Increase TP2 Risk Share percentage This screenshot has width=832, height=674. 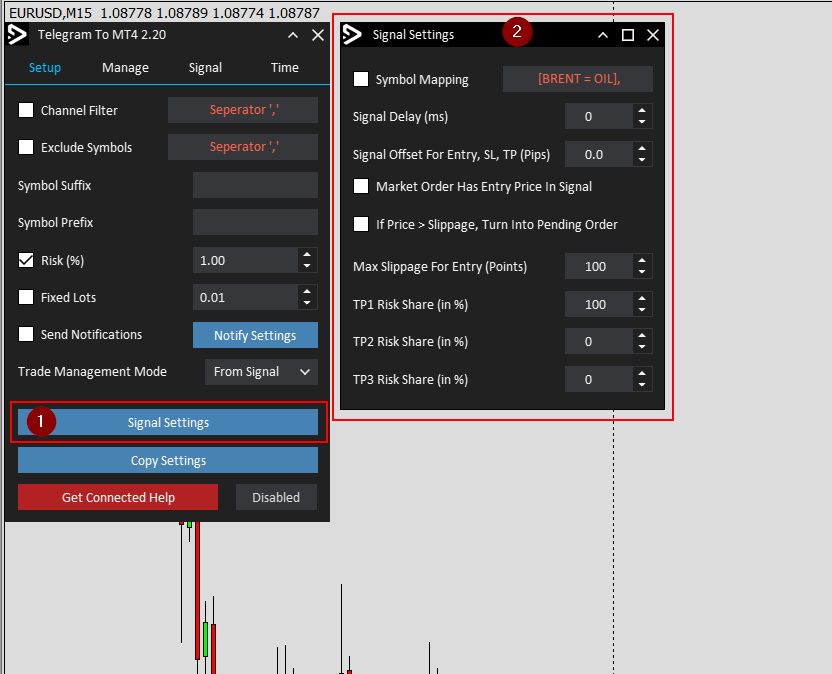tap(642, 335)
